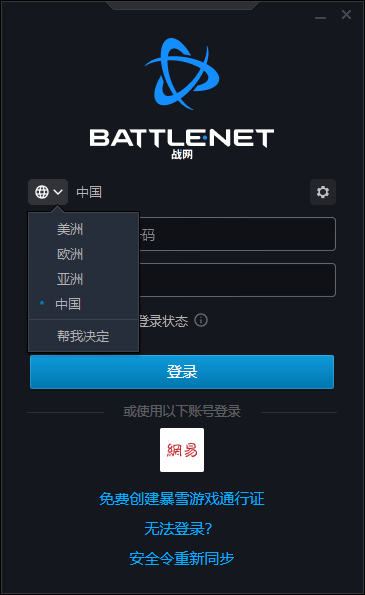
Task: Open the settings gear icon
Action: pyautogui.click(x=323, y=192)
